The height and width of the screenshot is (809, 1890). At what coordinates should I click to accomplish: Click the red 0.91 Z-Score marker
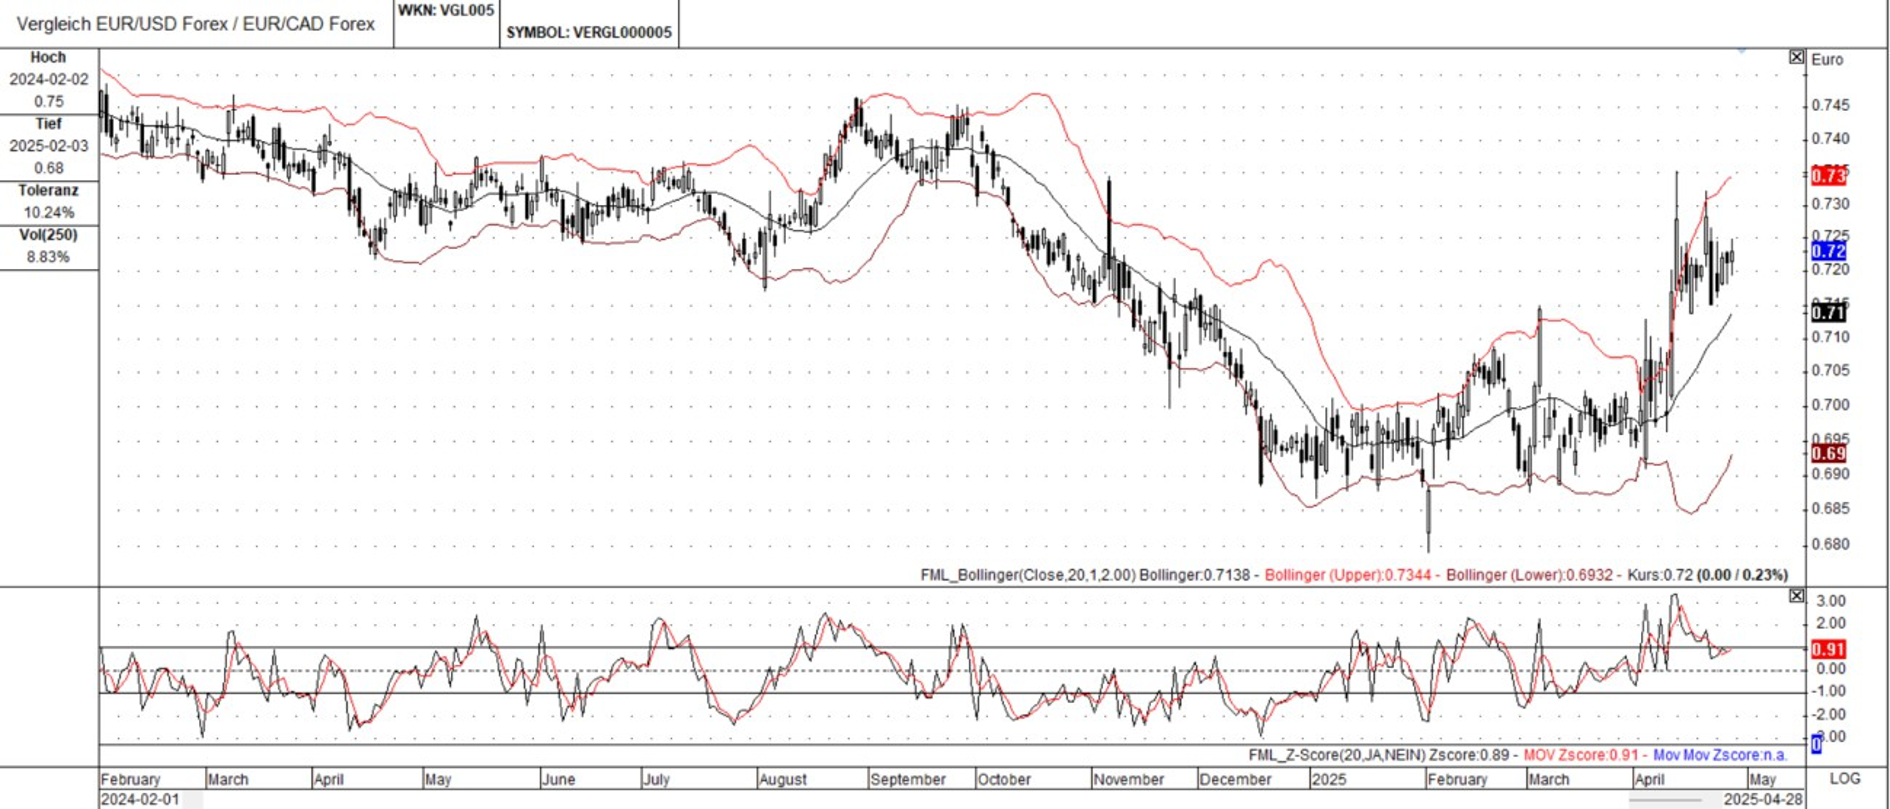click(1828, 649)
